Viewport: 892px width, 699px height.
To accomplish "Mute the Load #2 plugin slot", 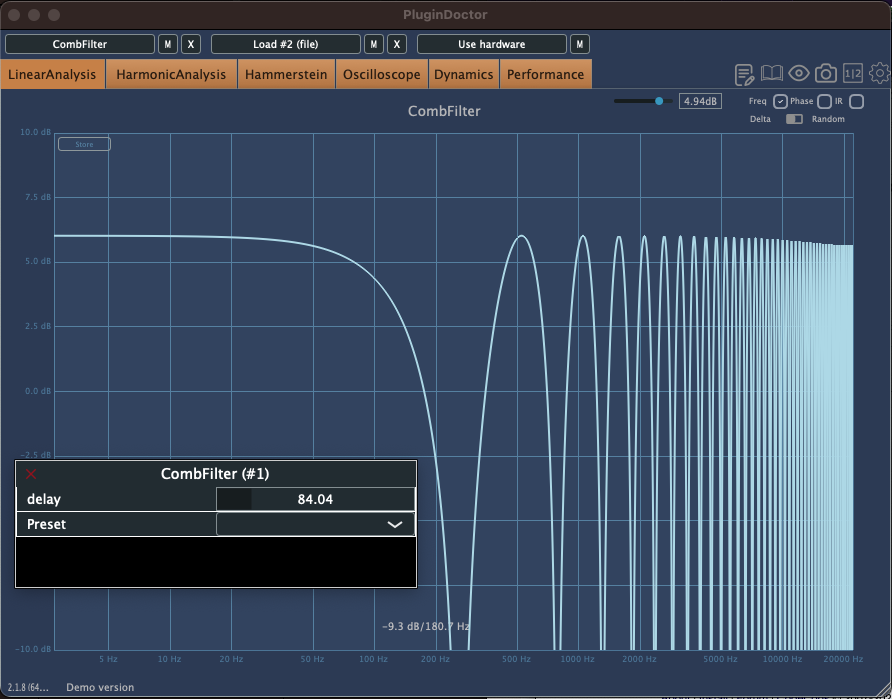I will (374, 44).
